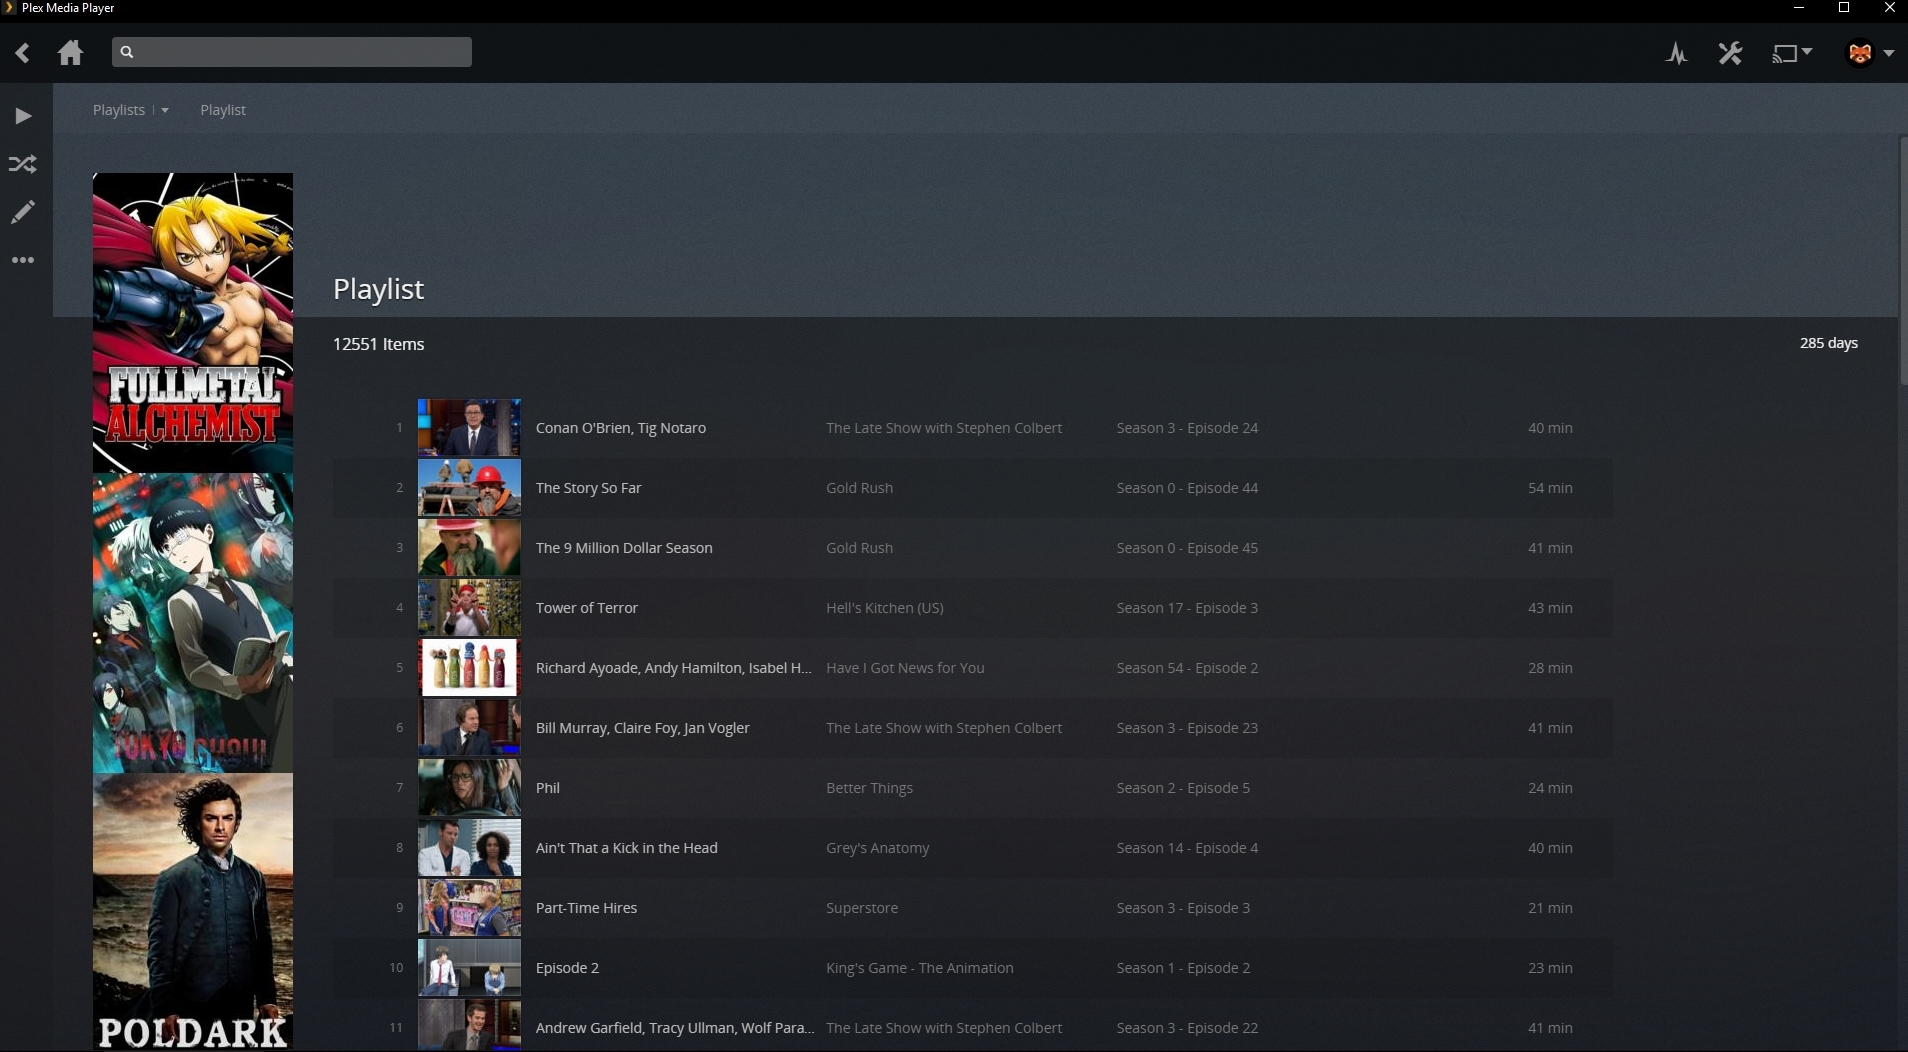Shuffle the playlist with the shuffle icon
Screen dimensions: 1908x1052
(22, 164)
